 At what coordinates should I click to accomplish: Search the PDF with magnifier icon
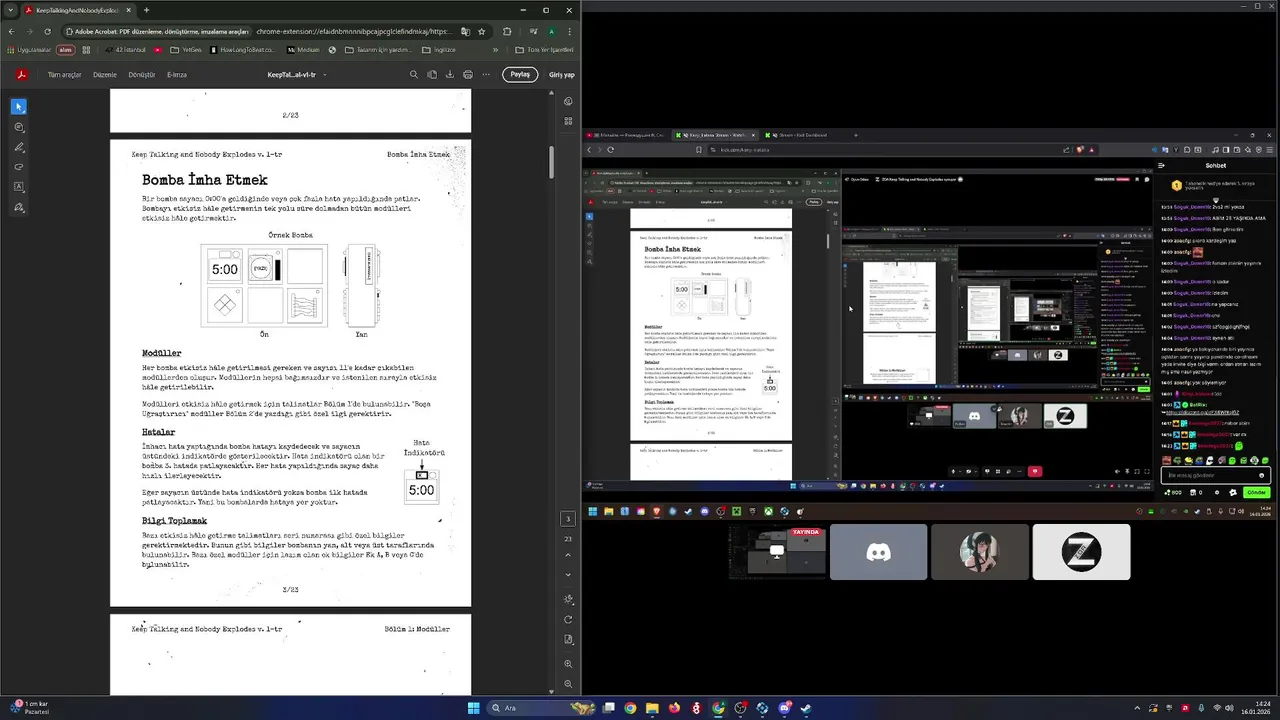(x=414, y=74)
